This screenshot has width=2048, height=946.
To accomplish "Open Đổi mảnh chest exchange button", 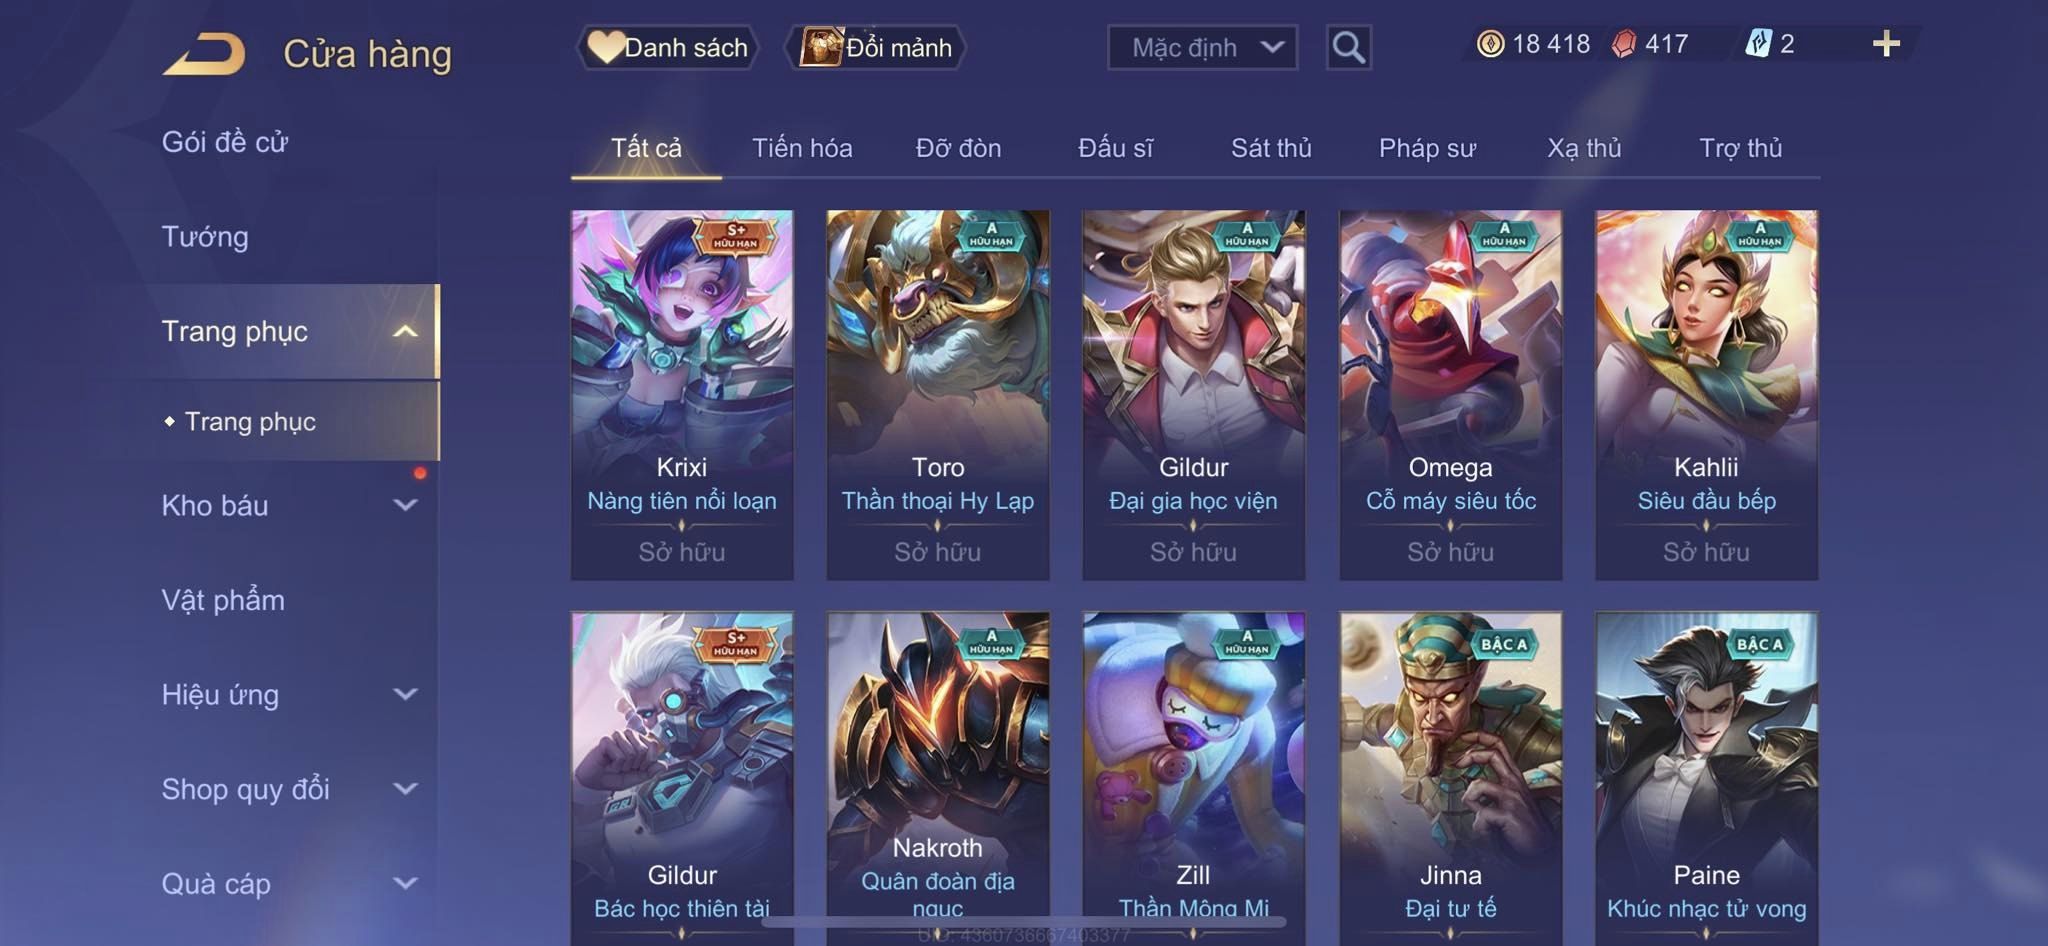I will (x=875, y=47).
